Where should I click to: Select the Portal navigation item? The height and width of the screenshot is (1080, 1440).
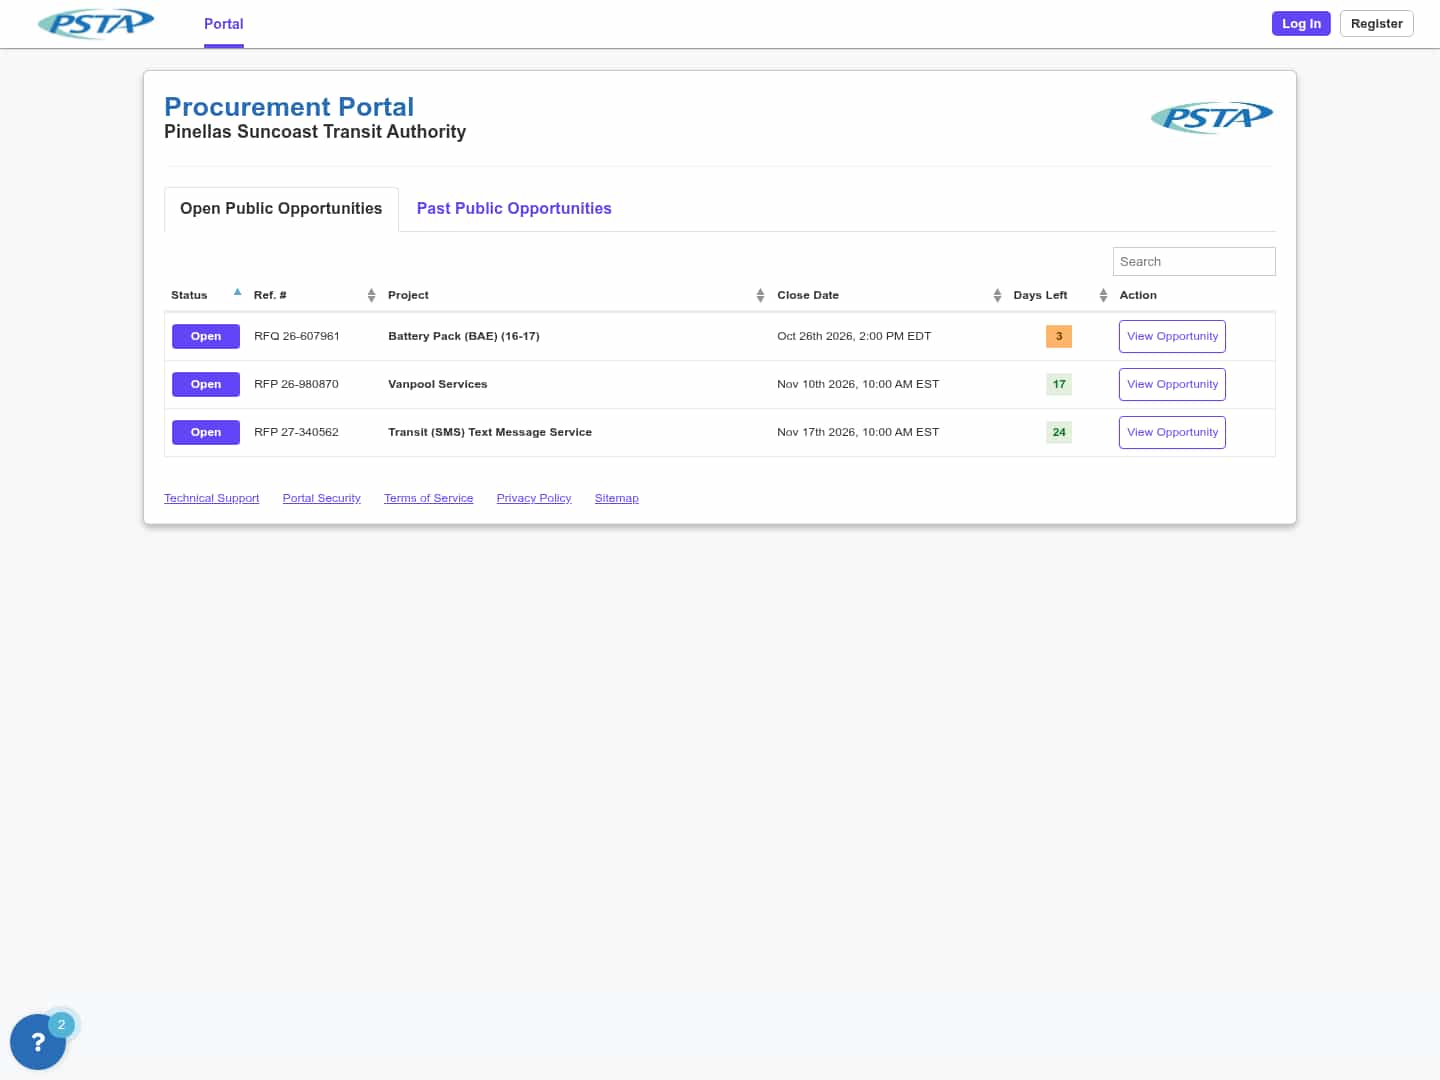click(x=224, y=24)
